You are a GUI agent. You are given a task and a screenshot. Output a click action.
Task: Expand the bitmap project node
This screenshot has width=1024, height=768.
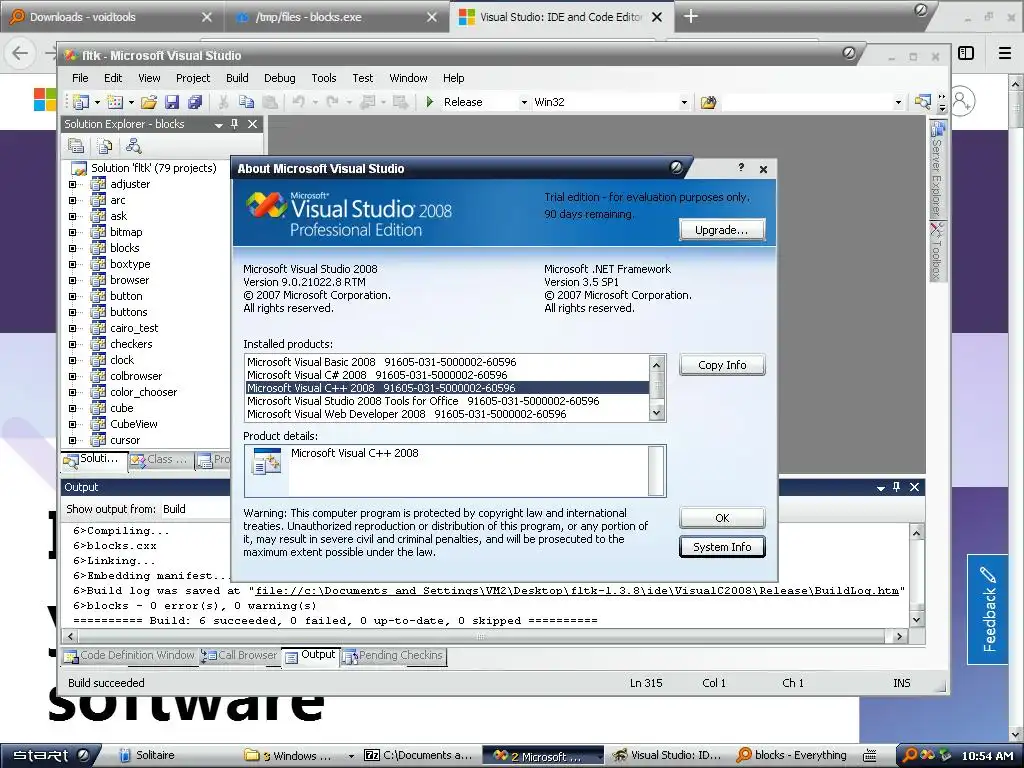click(x=72, y=232)
